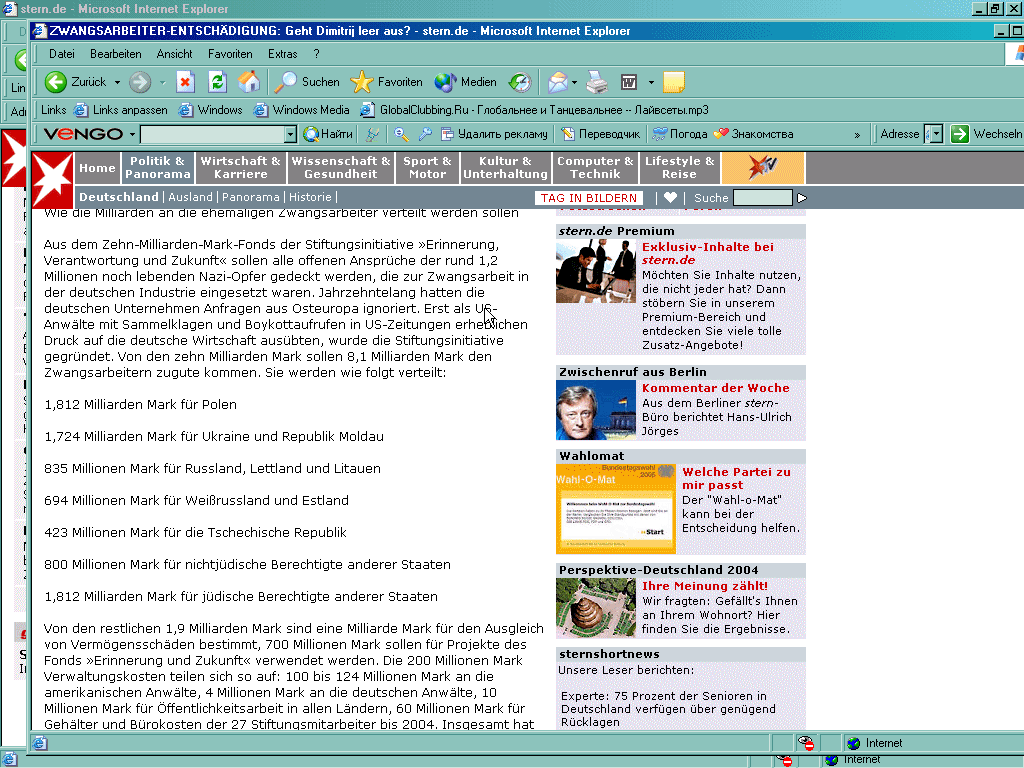Click inside the Vengo search text field
The width and height of the screenshot is (1024, 768).
(x=213, y=135)
